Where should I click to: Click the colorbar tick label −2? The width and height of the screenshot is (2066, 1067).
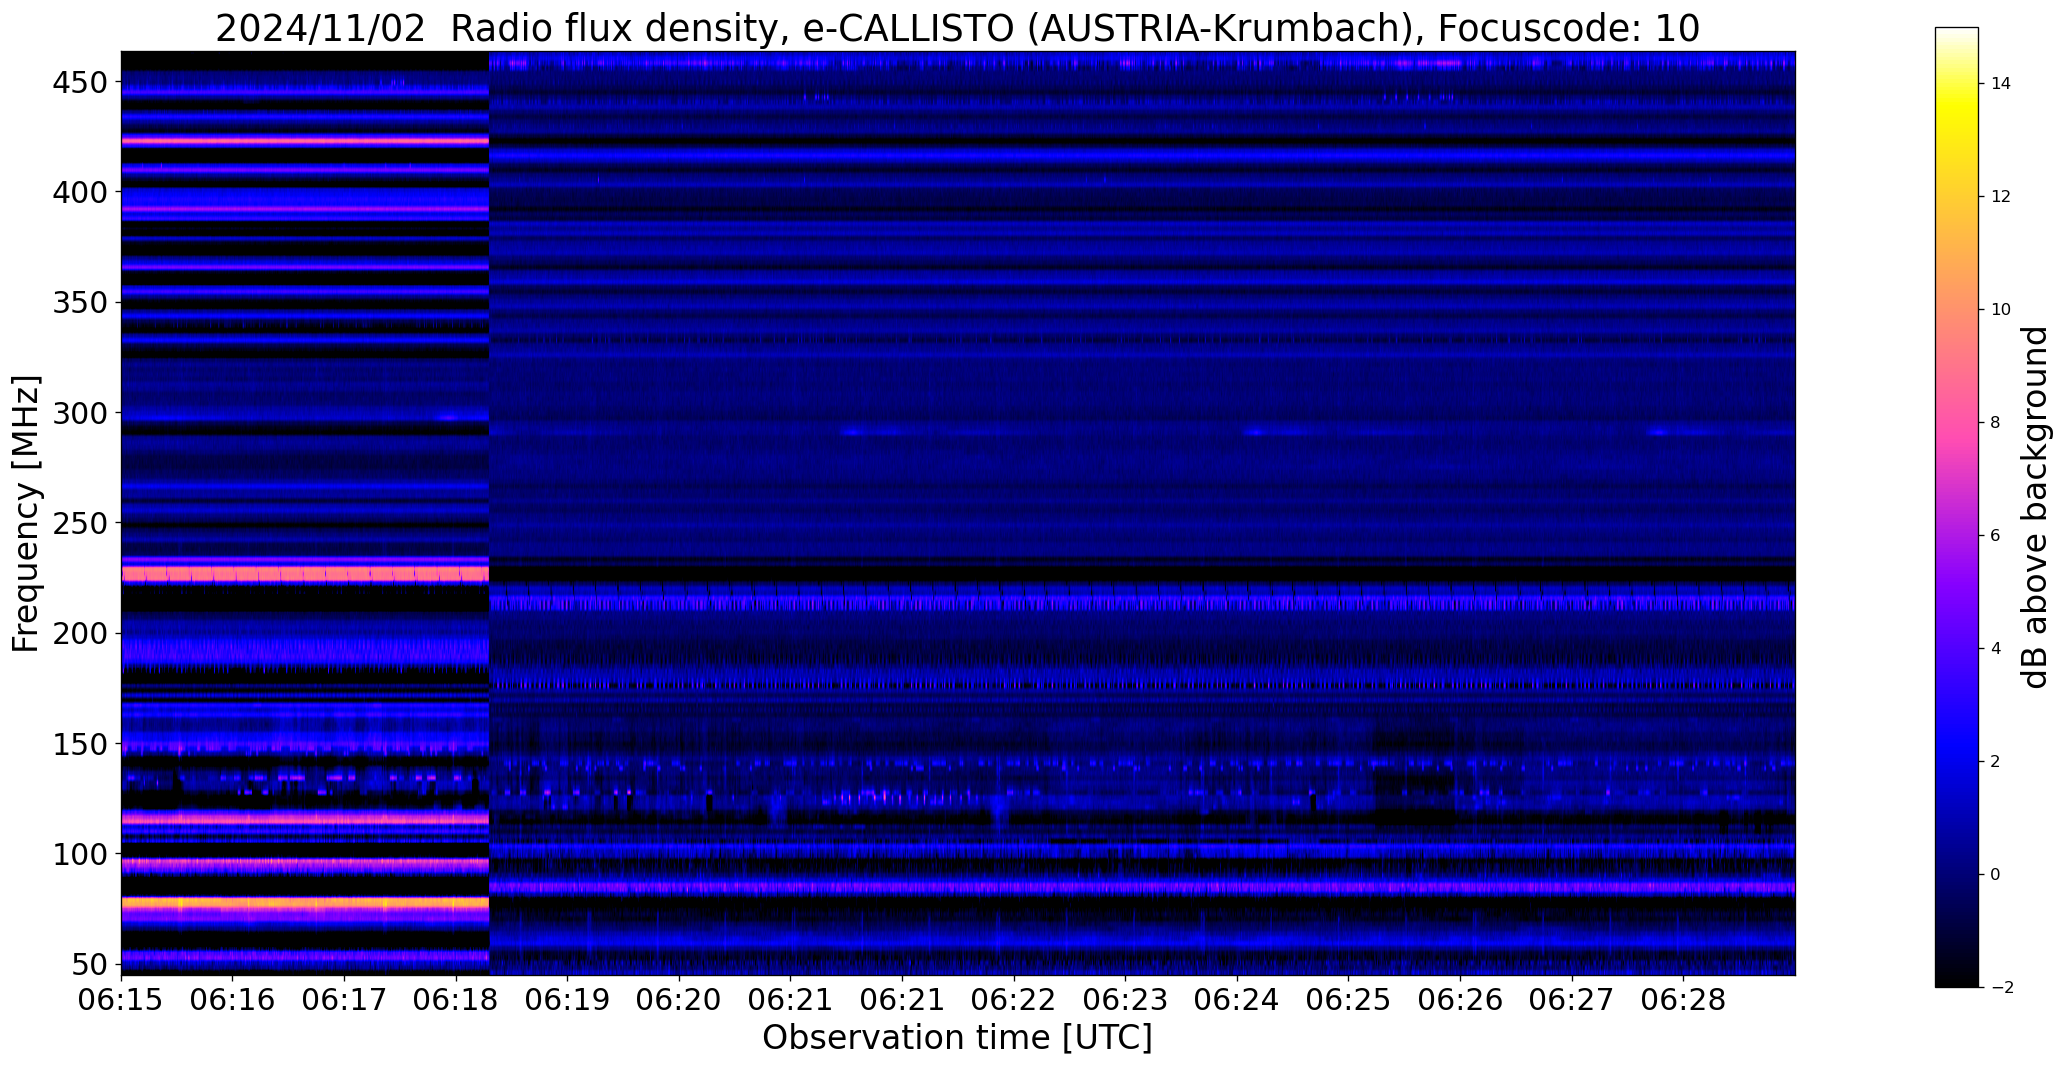point(2002,988)
